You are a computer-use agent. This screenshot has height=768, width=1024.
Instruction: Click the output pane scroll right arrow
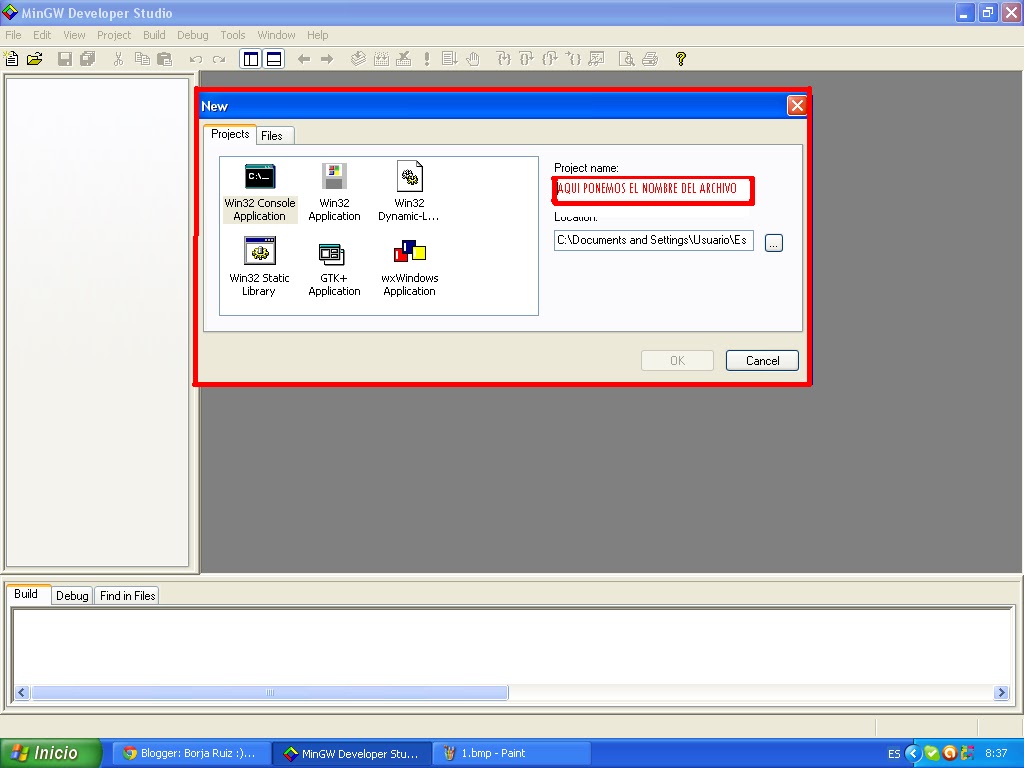coord(1001,692)
